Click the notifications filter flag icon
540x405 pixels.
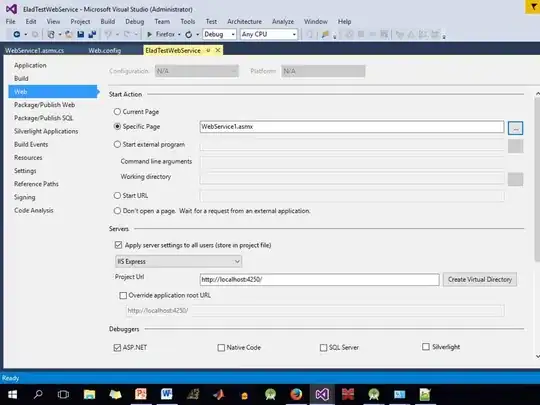tap(533, 7)
